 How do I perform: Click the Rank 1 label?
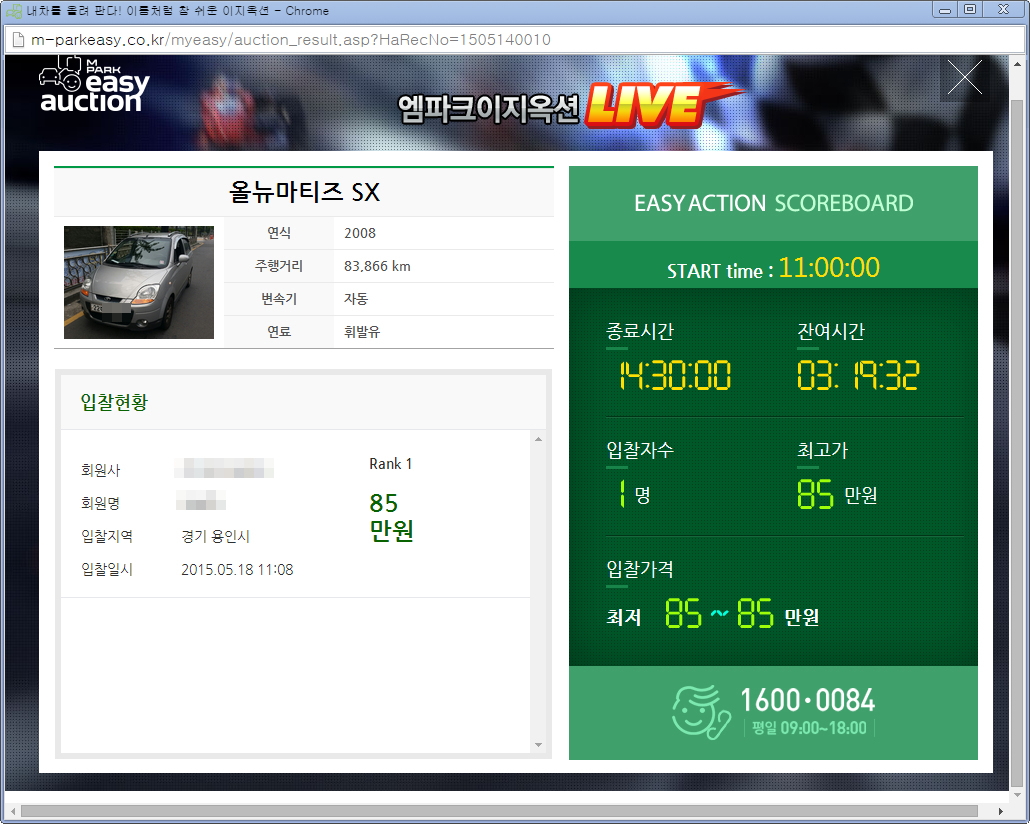click(391, 464)
